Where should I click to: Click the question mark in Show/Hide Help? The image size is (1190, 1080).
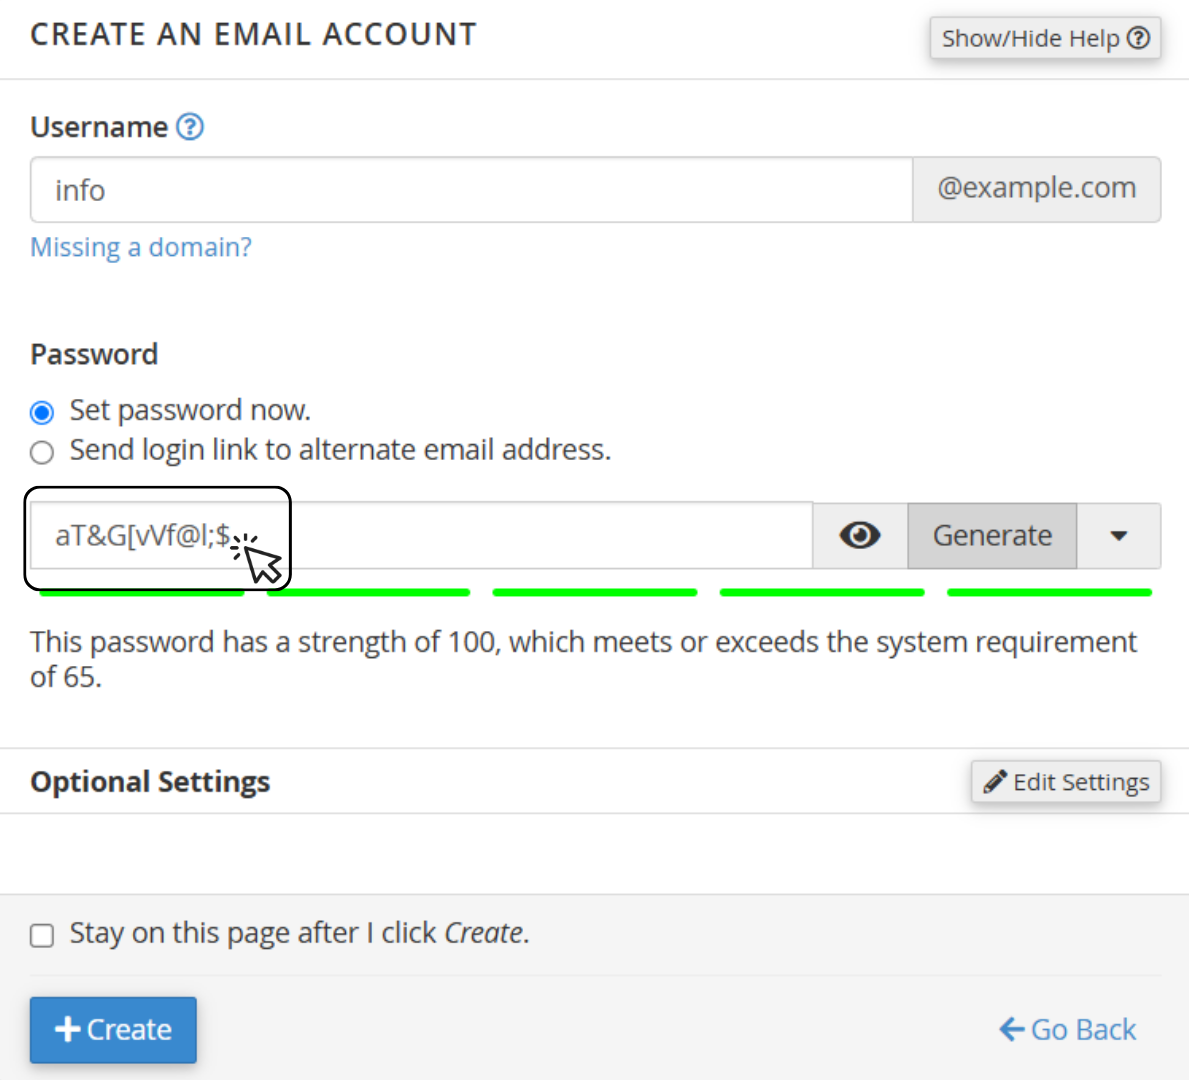pos(1138,38)
